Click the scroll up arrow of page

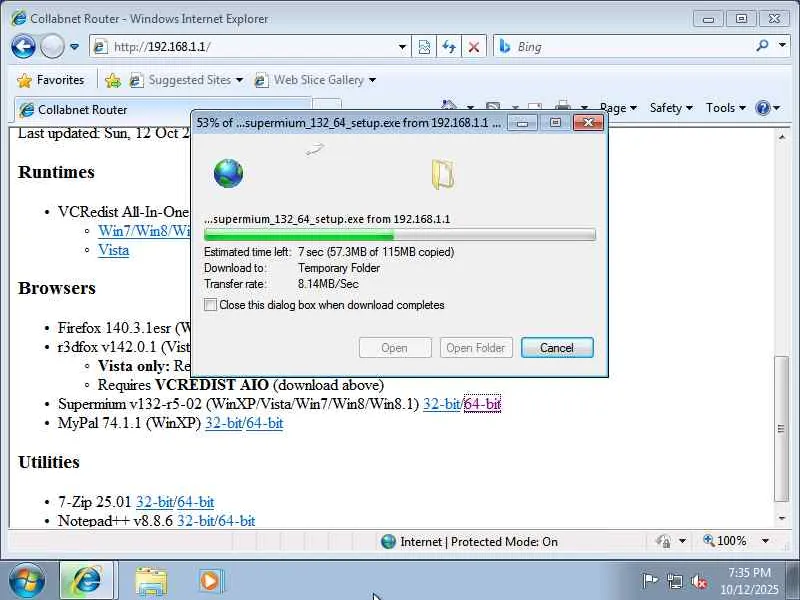[x=782, y=137]
